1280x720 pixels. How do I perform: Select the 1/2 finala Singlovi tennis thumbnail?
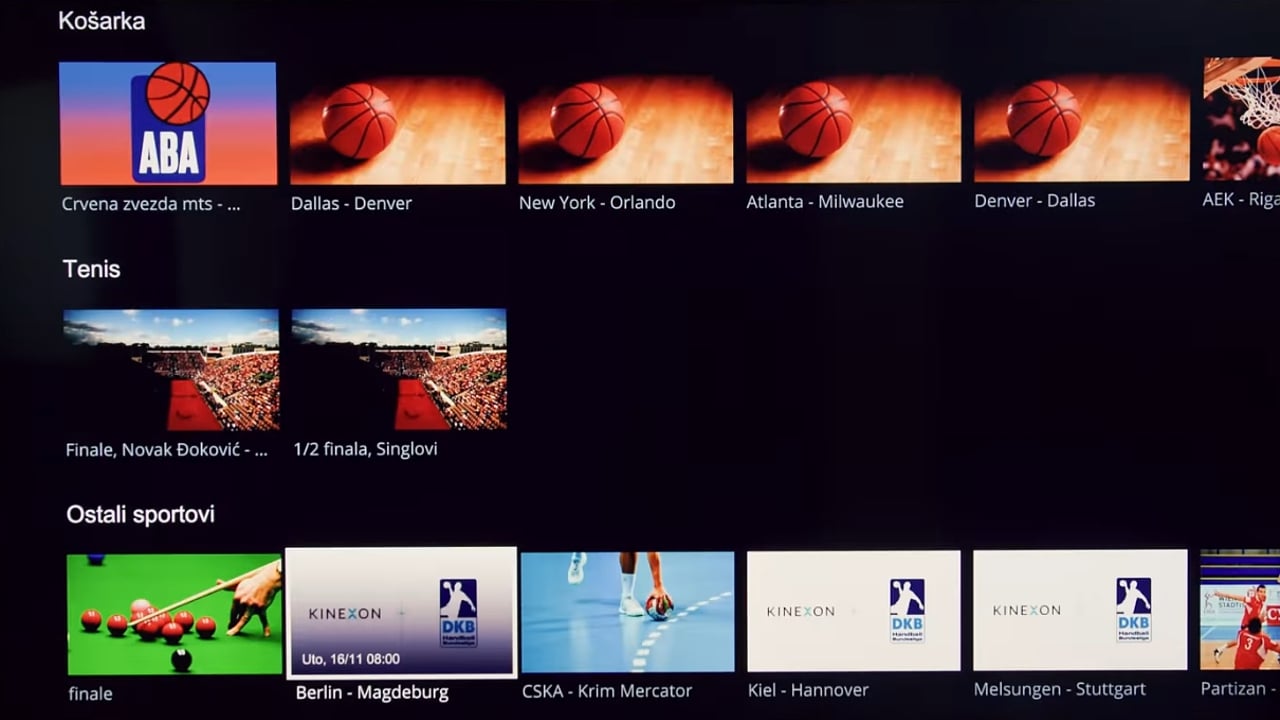tap(399, 369)
